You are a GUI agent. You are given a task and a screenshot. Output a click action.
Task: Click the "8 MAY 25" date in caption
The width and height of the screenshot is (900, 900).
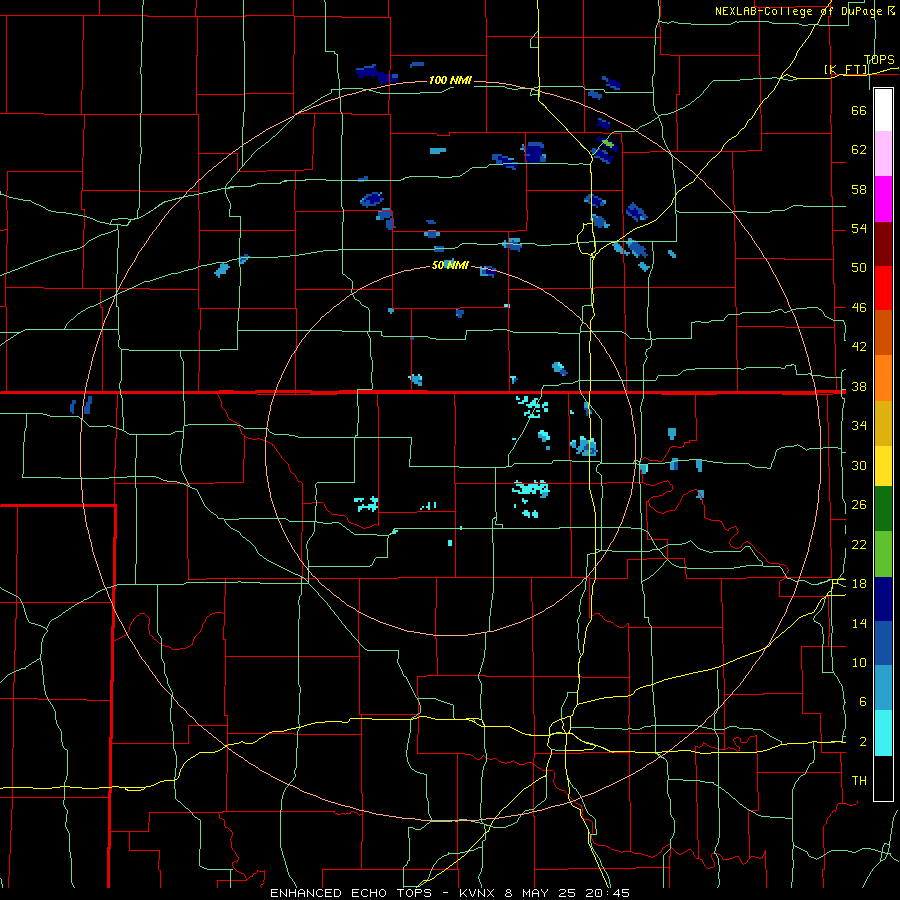[x=542, y=893]
